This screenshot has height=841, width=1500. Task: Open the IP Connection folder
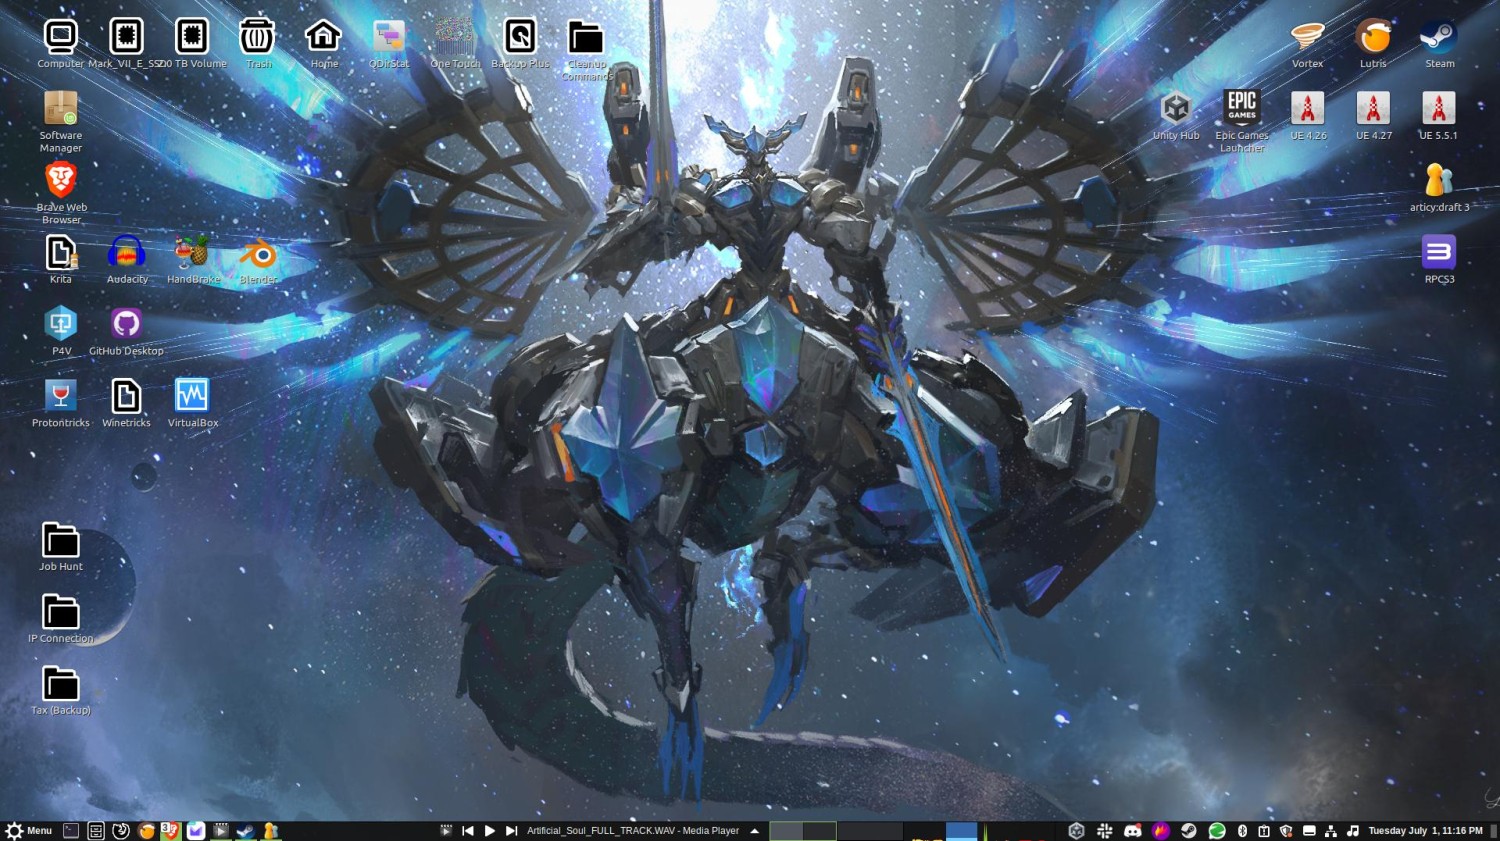point(61,618)
